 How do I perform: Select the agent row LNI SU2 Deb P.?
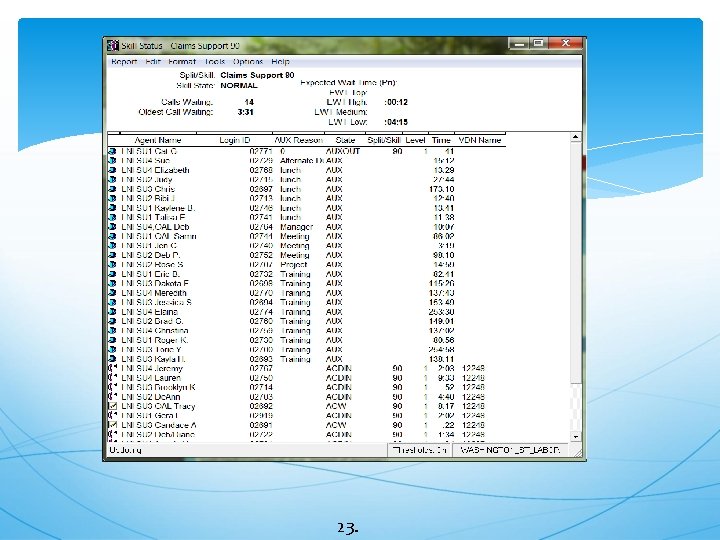306,255
